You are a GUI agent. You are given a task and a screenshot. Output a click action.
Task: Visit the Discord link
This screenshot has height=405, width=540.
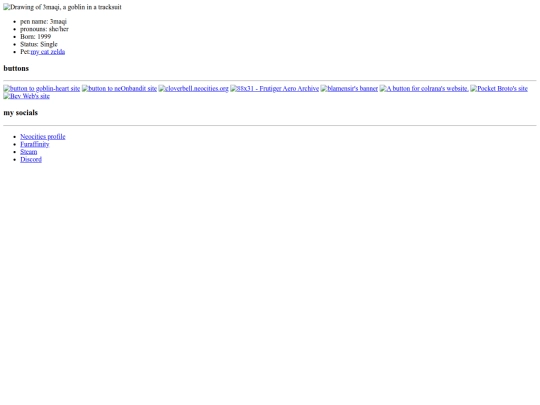(x=31, y=159)
